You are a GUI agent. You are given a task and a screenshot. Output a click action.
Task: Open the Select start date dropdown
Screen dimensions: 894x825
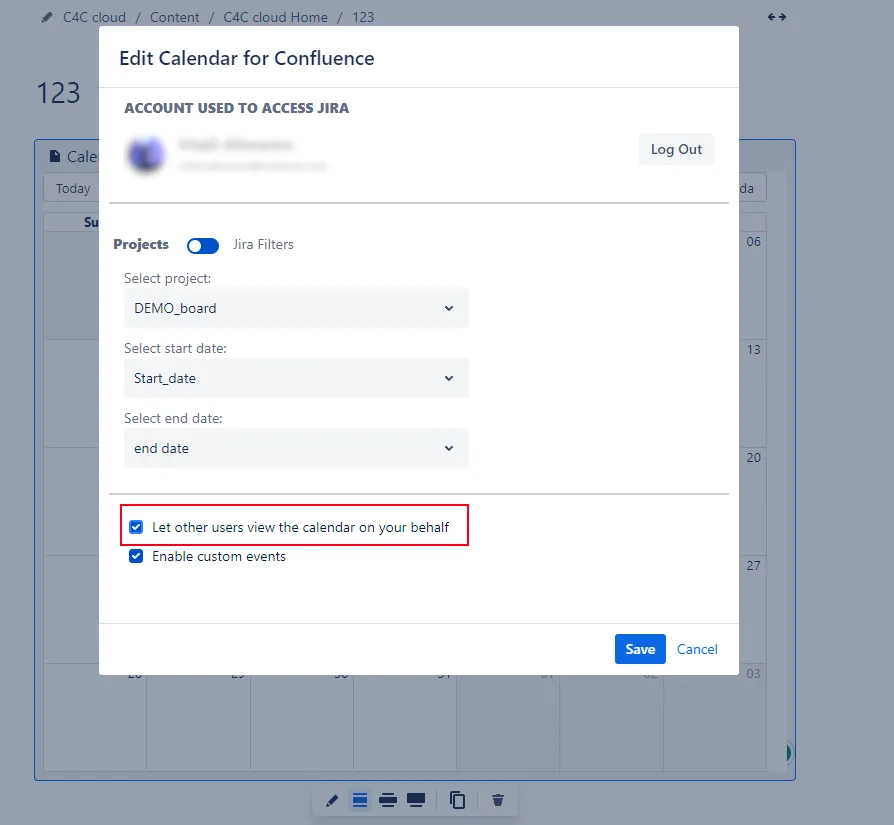296,379
